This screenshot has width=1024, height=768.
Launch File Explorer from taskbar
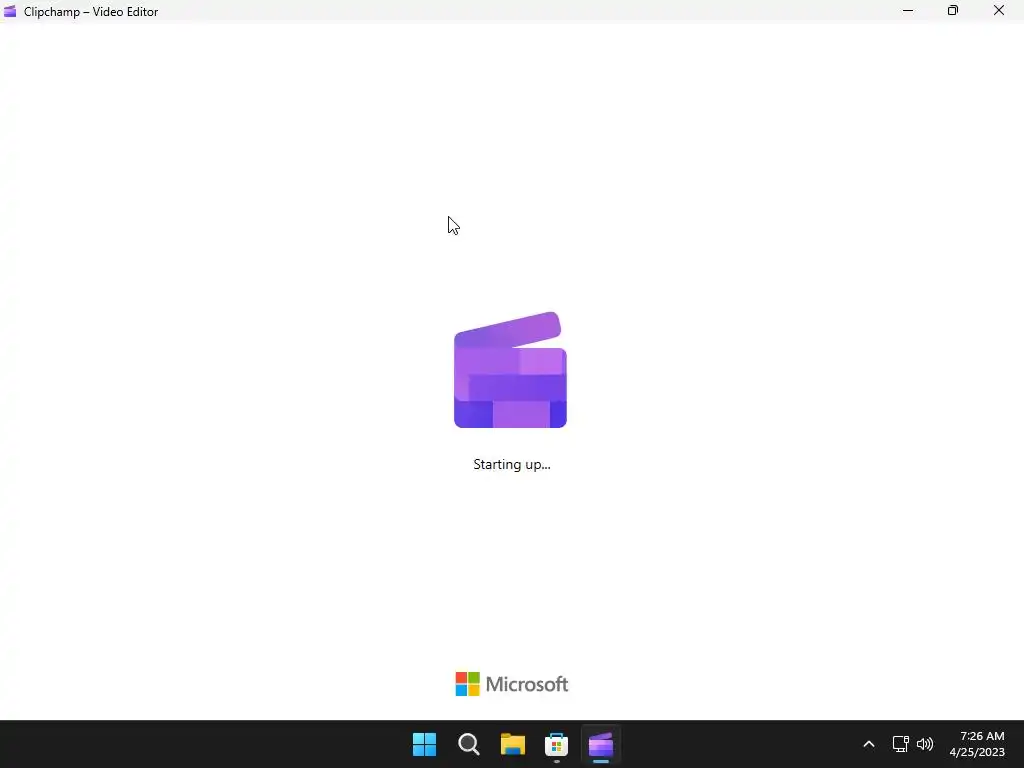(x=513, y=744)
